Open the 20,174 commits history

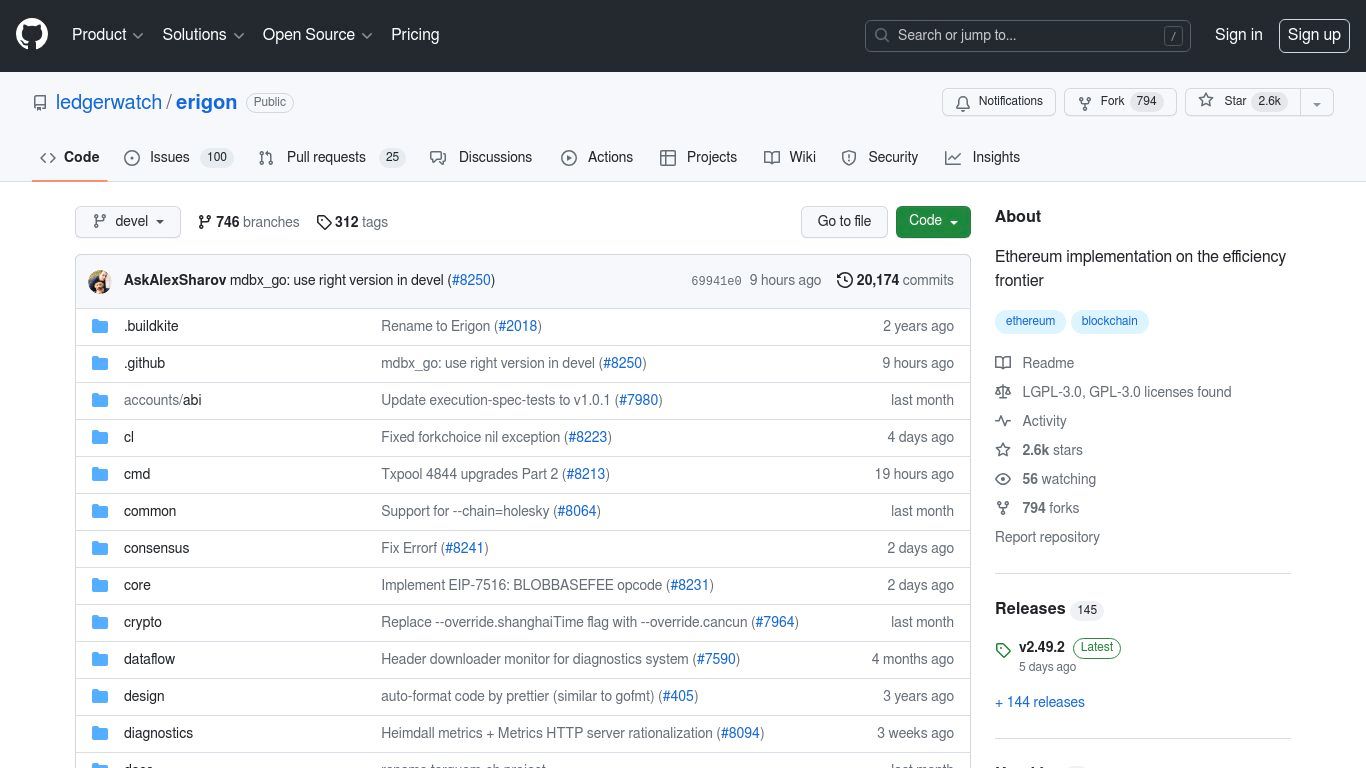pos(895,280)
